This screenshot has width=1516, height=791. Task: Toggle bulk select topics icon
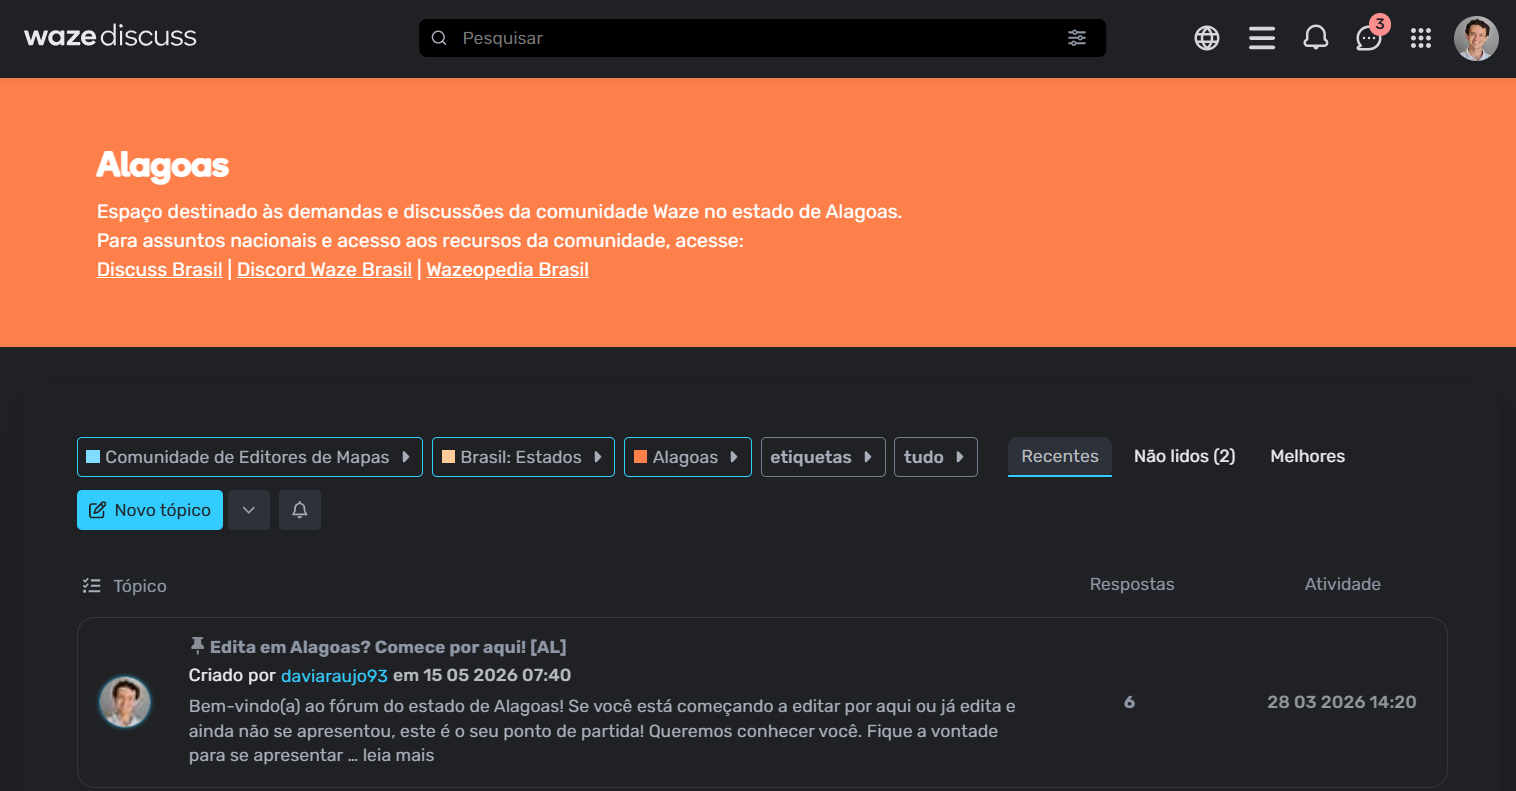click(x=92, y=586)
